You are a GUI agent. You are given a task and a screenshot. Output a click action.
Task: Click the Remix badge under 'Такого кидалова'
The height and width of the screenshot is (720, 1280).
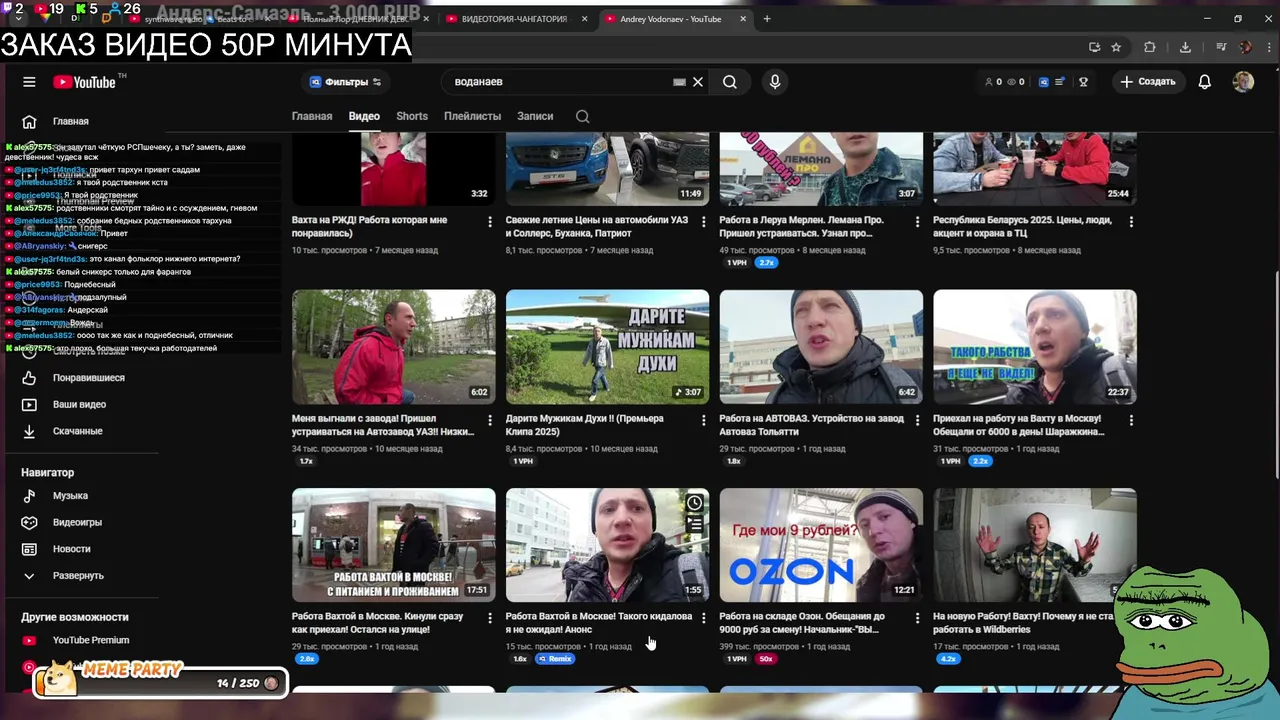coord(555,659)
